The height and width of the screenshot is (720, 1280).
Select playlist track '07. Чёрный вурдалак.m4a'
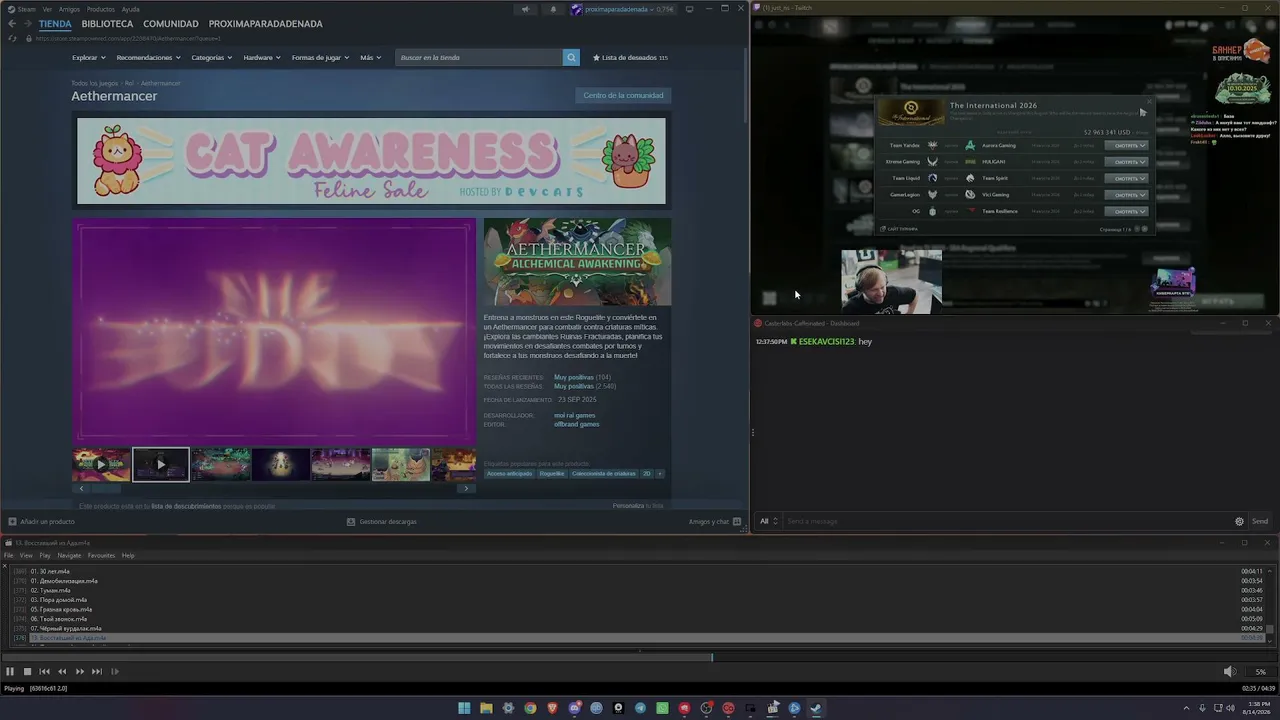click(x=640, y=628)
